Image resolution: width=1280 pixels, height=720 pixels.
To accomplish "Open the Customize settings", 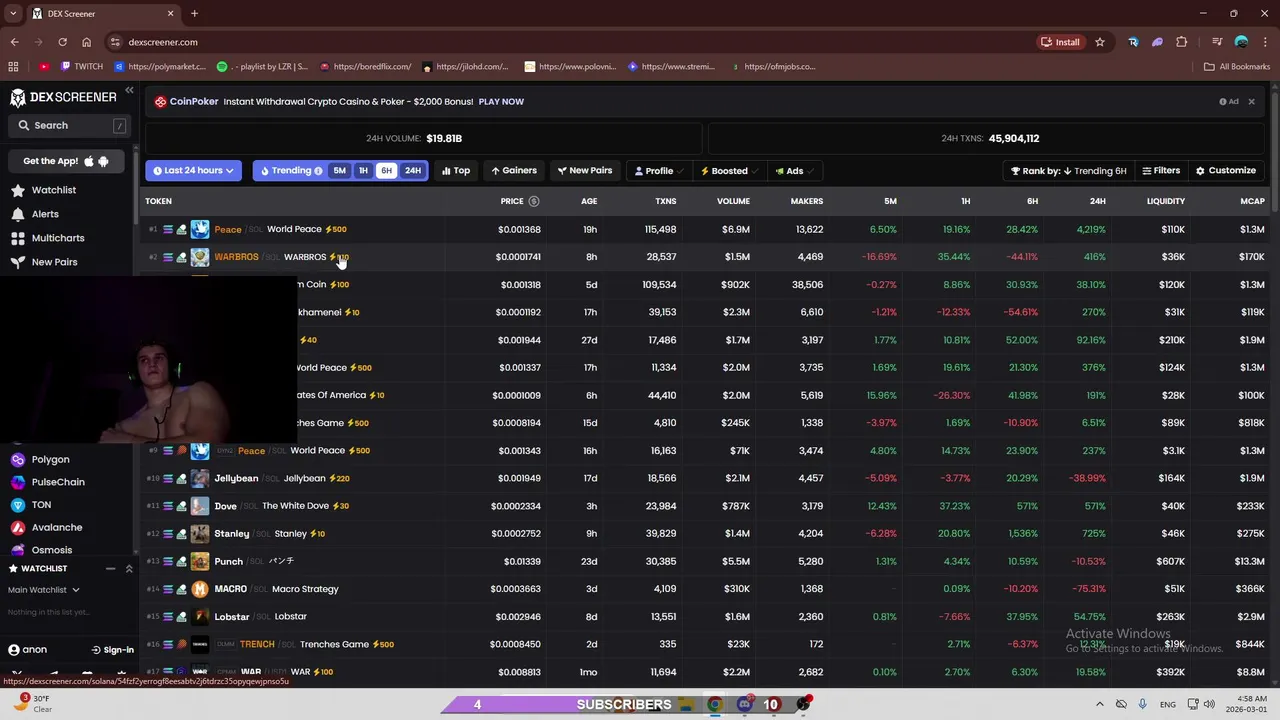I will point(1226,171).
